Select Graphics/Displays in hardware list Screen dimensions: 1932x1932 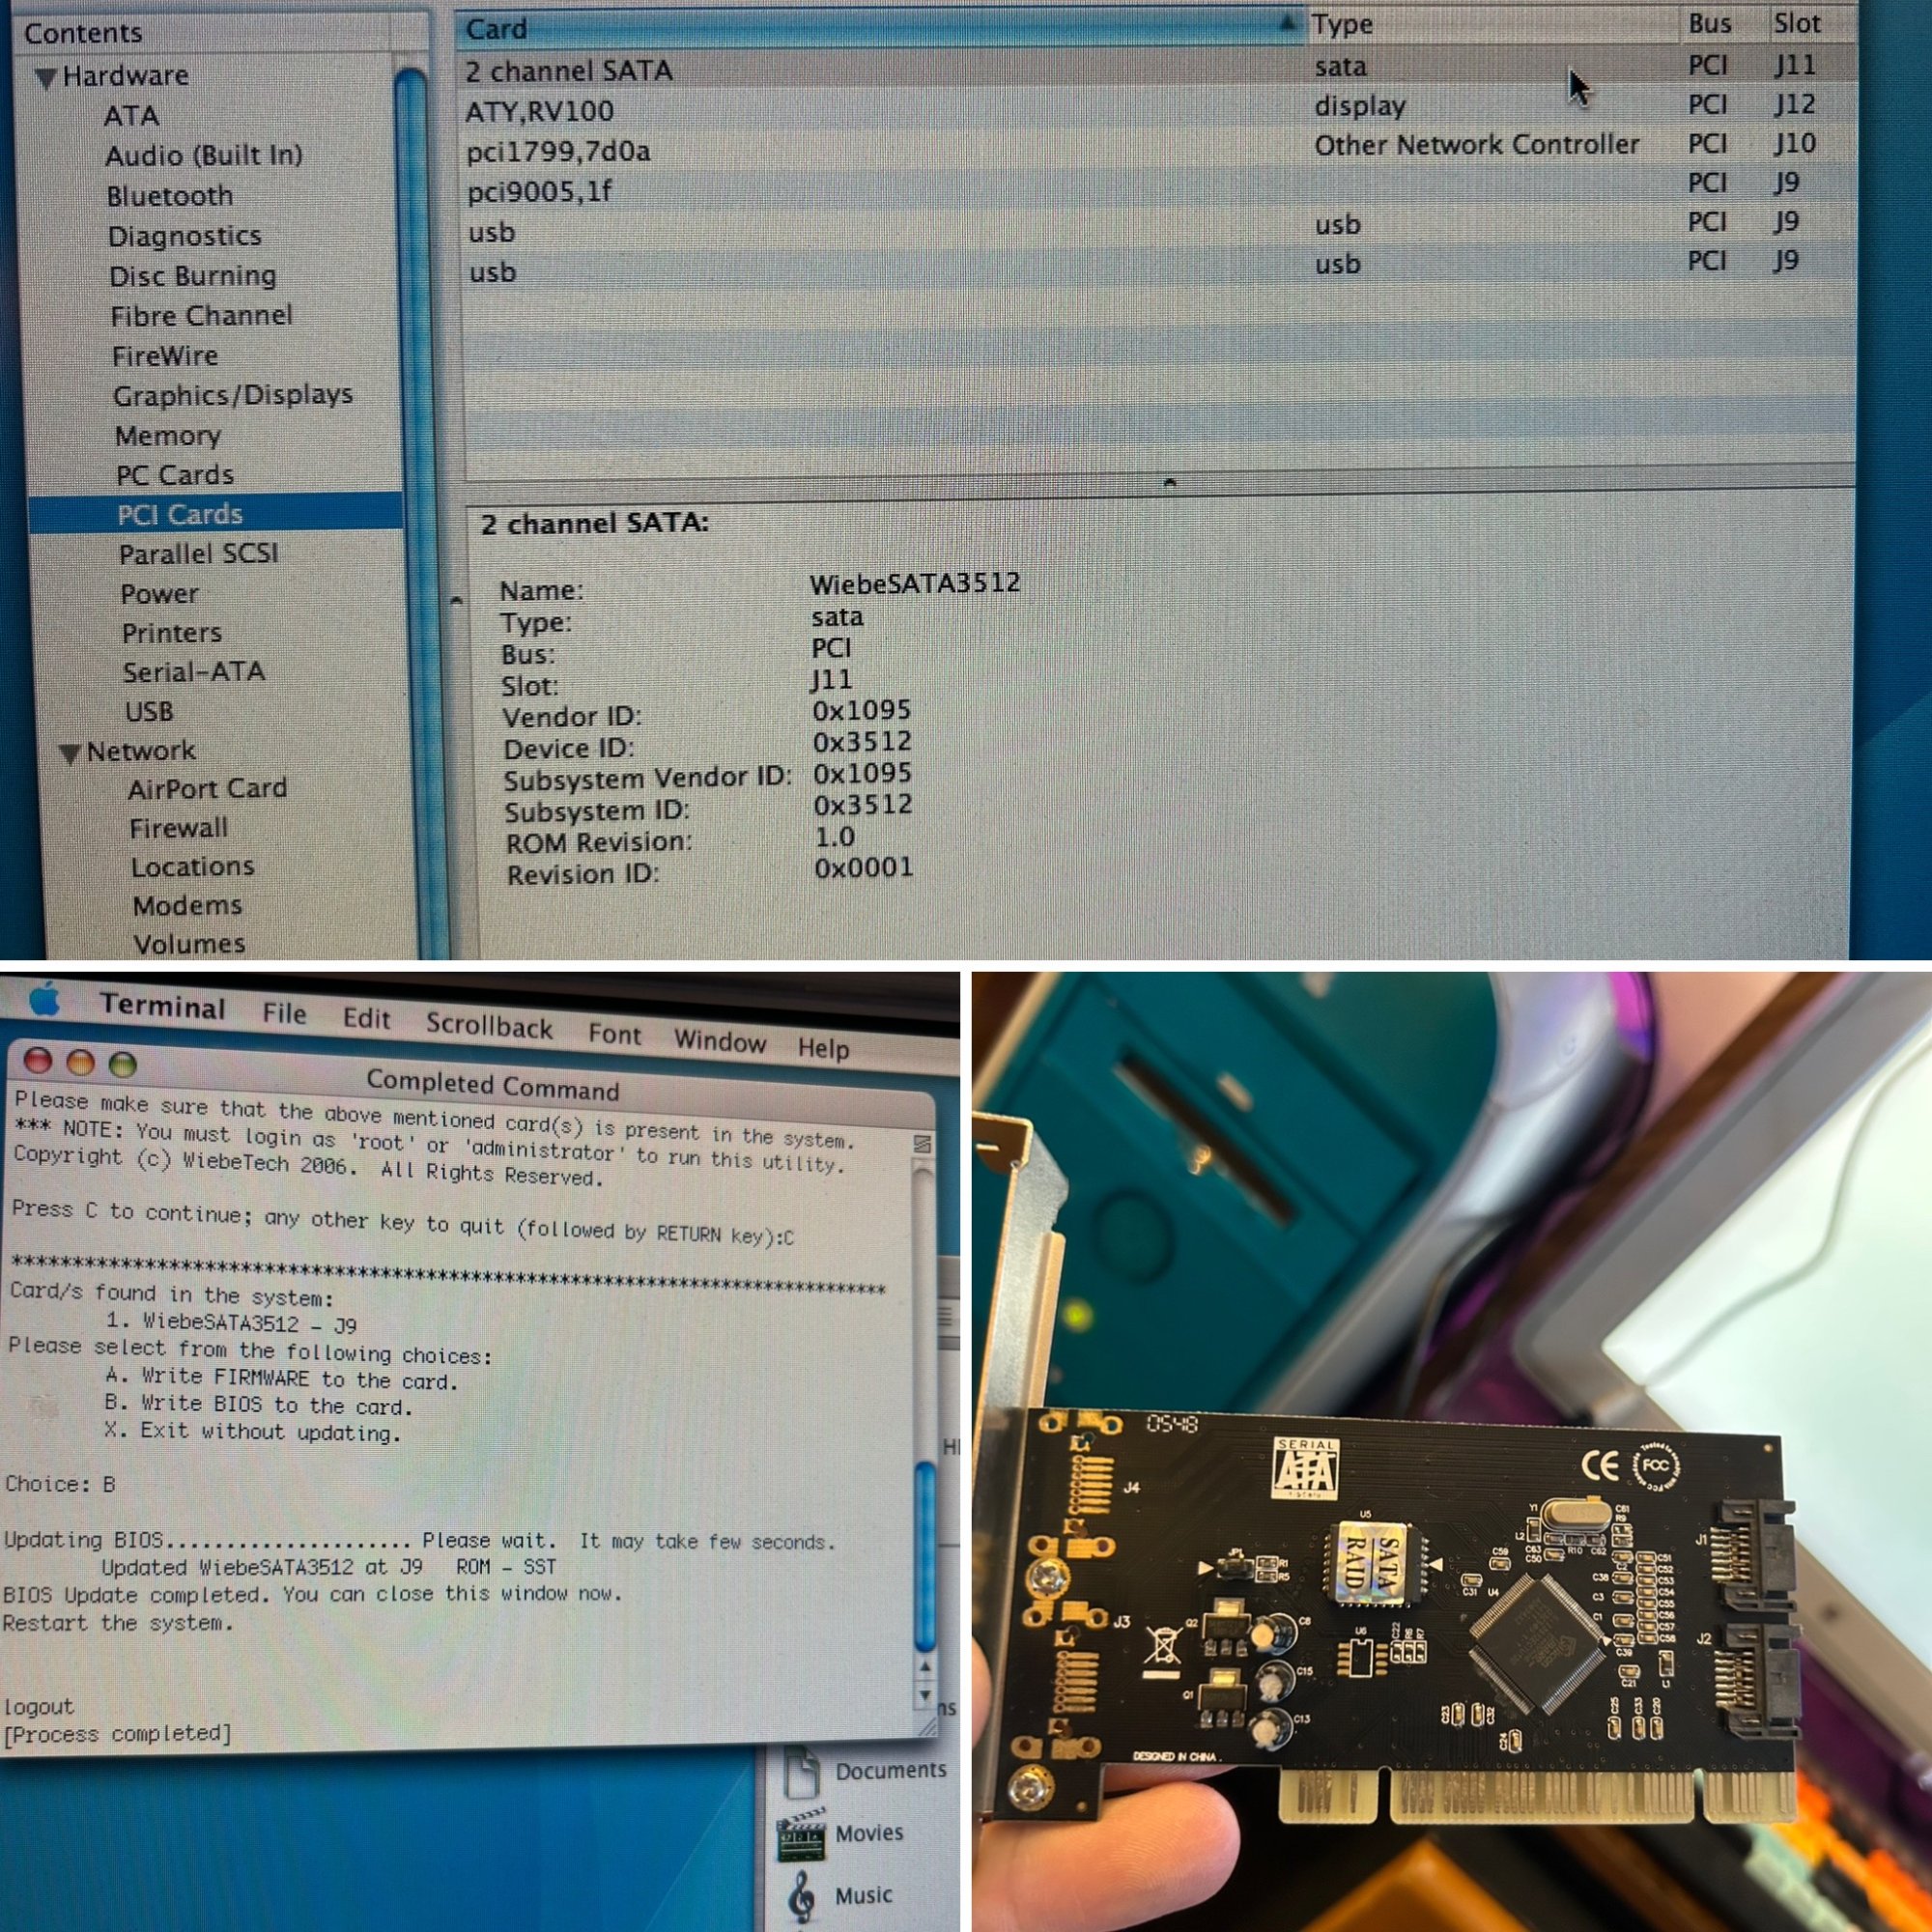(232, 395)
